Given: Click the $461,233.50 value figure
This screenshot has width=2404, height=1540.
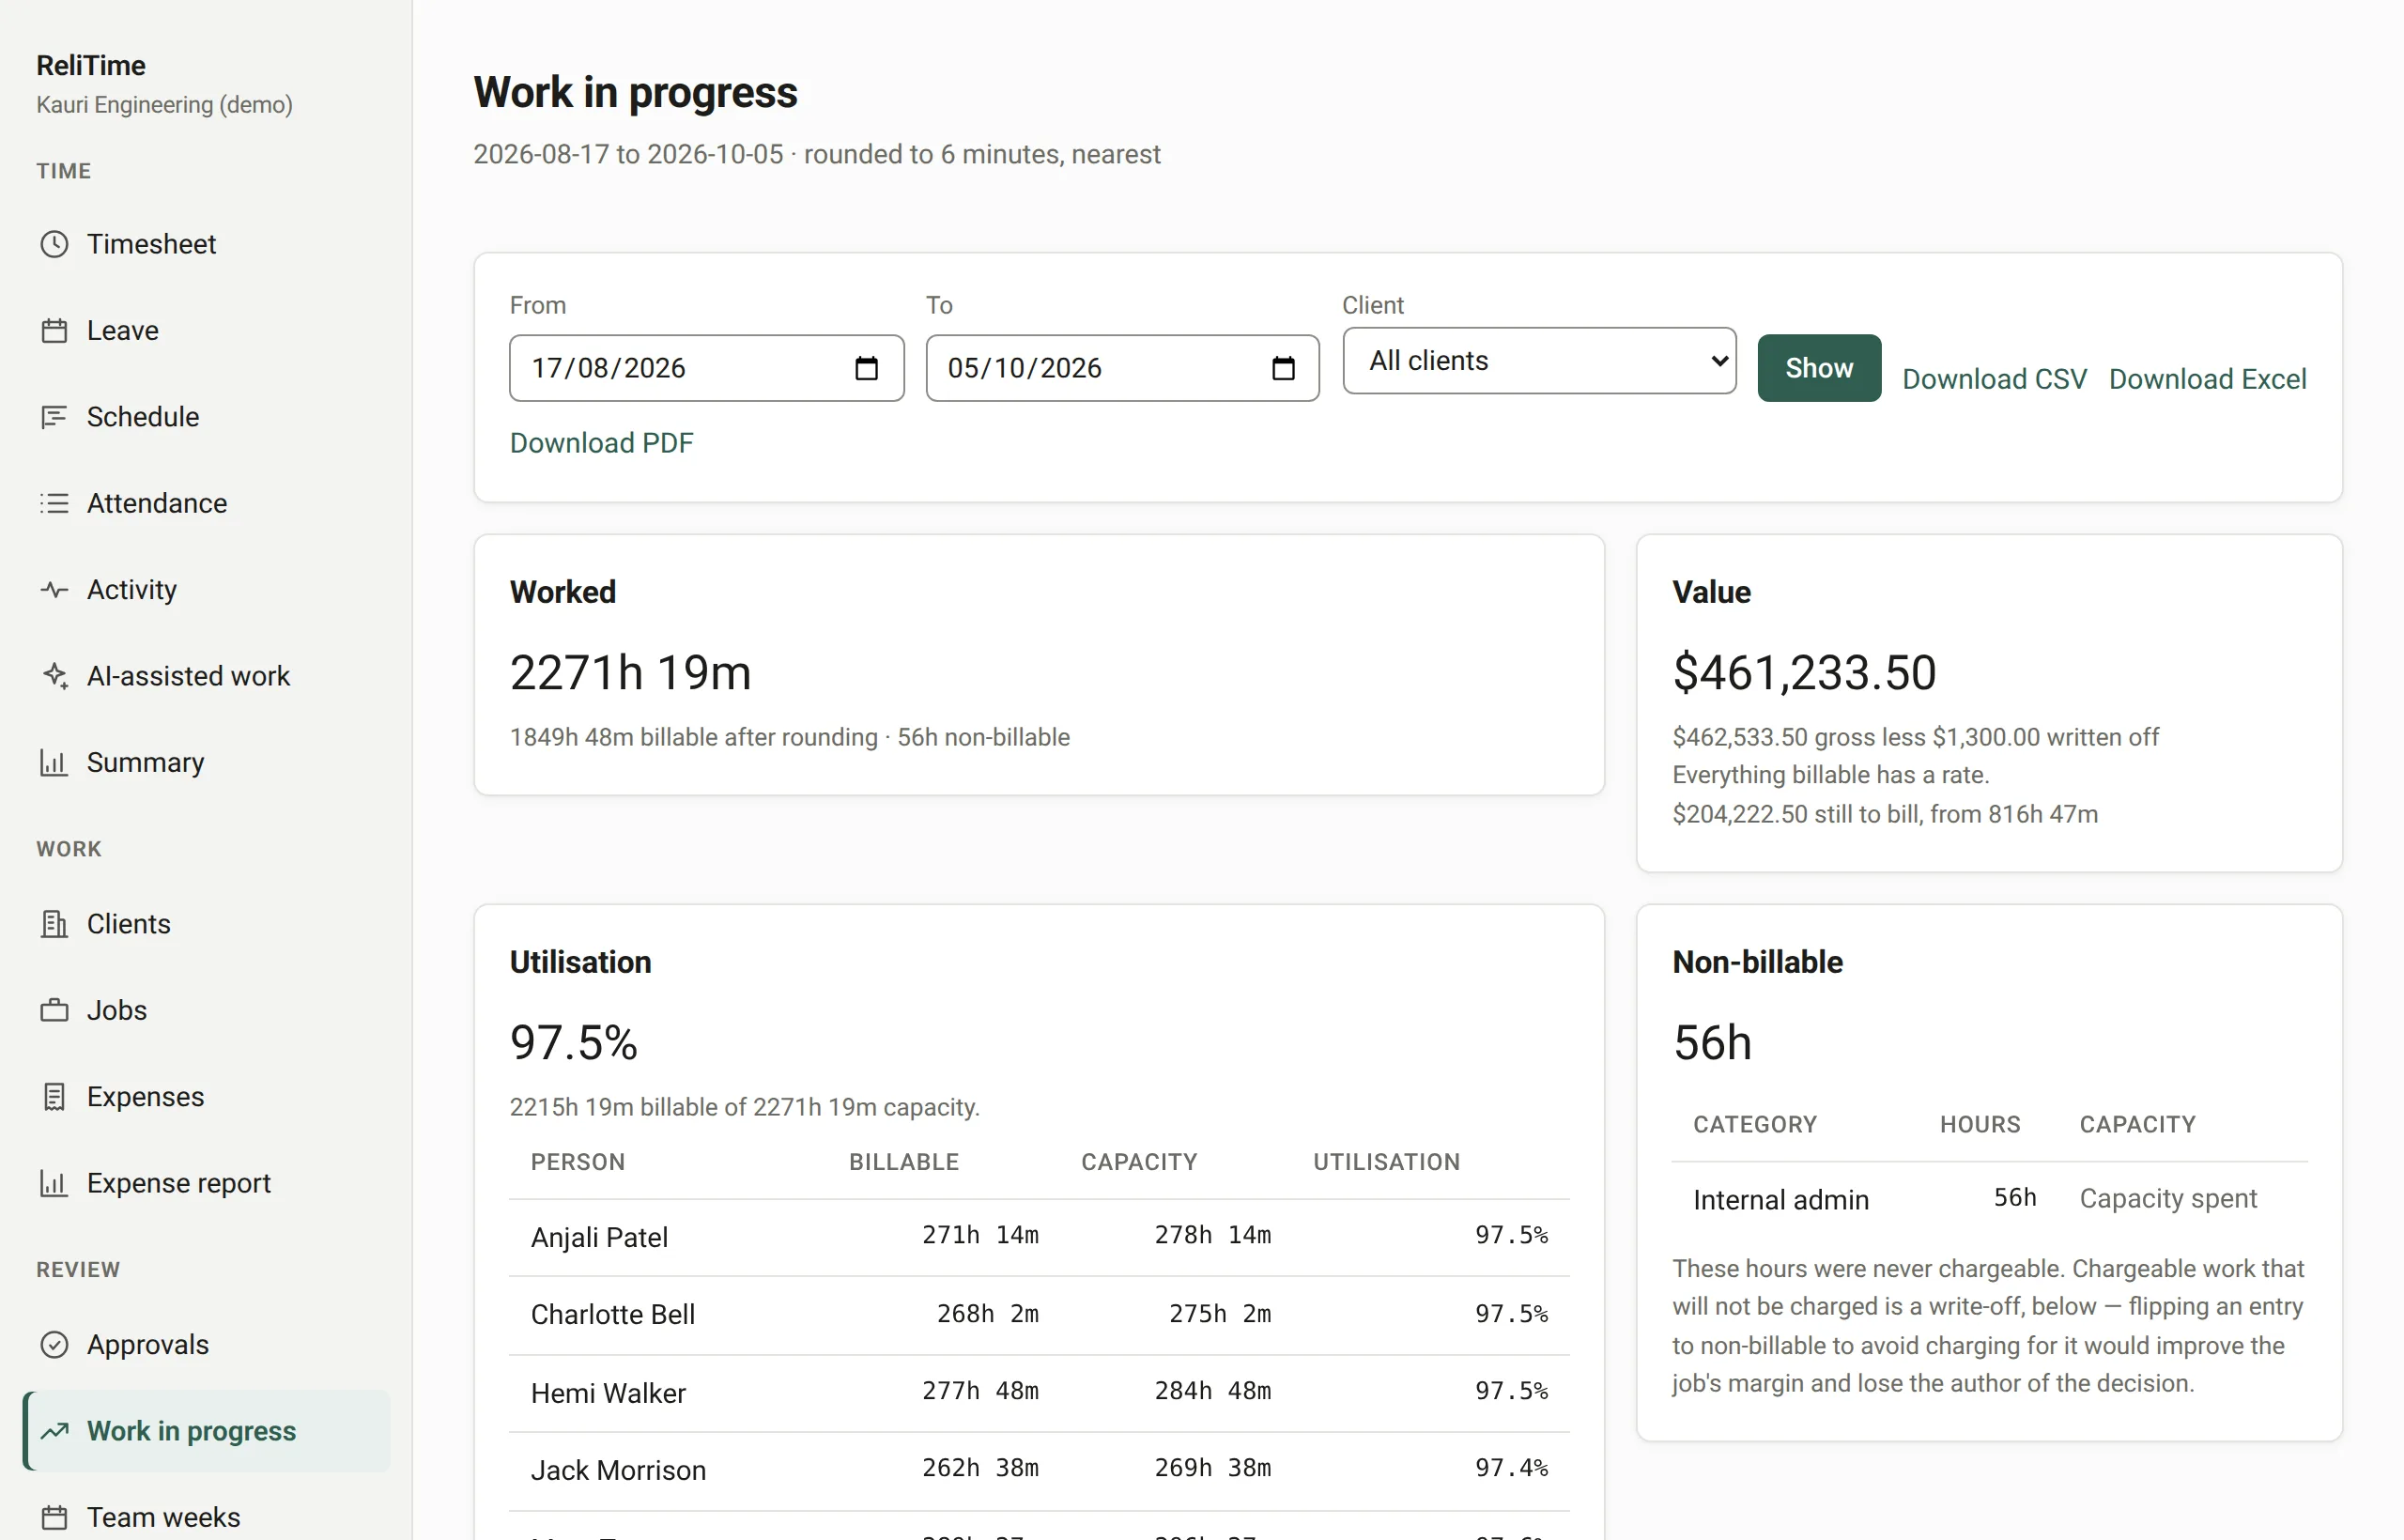Looking at the screenshot, I should click(1804, 672).
